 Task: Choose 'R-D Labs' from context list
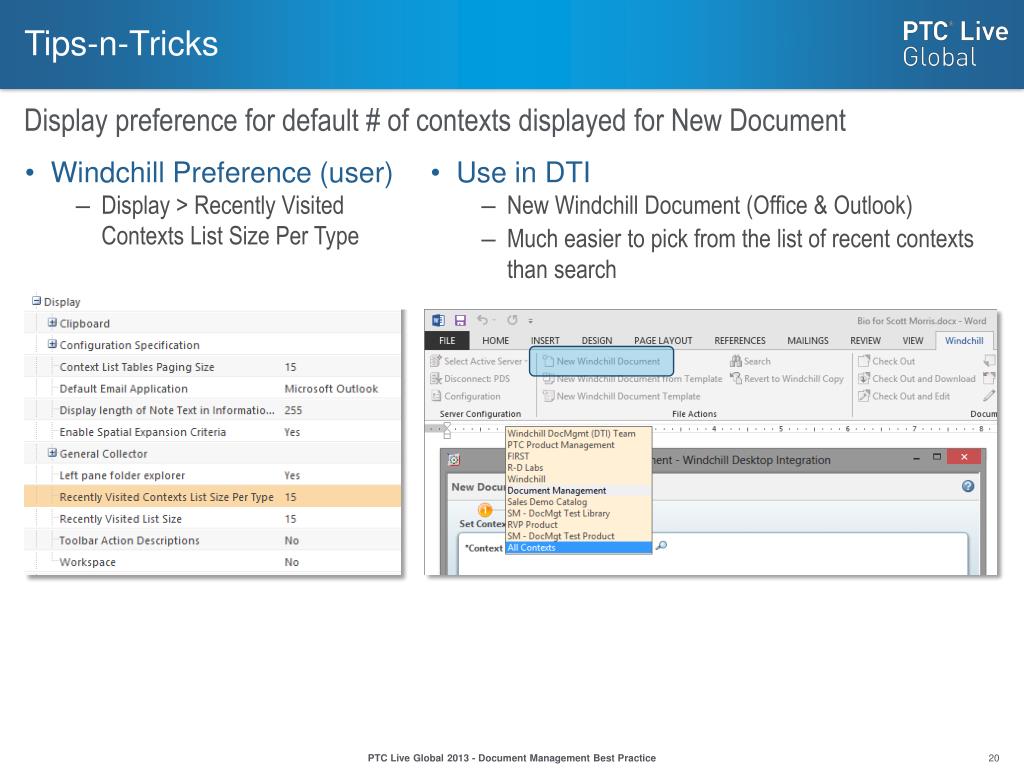[579, 468]
